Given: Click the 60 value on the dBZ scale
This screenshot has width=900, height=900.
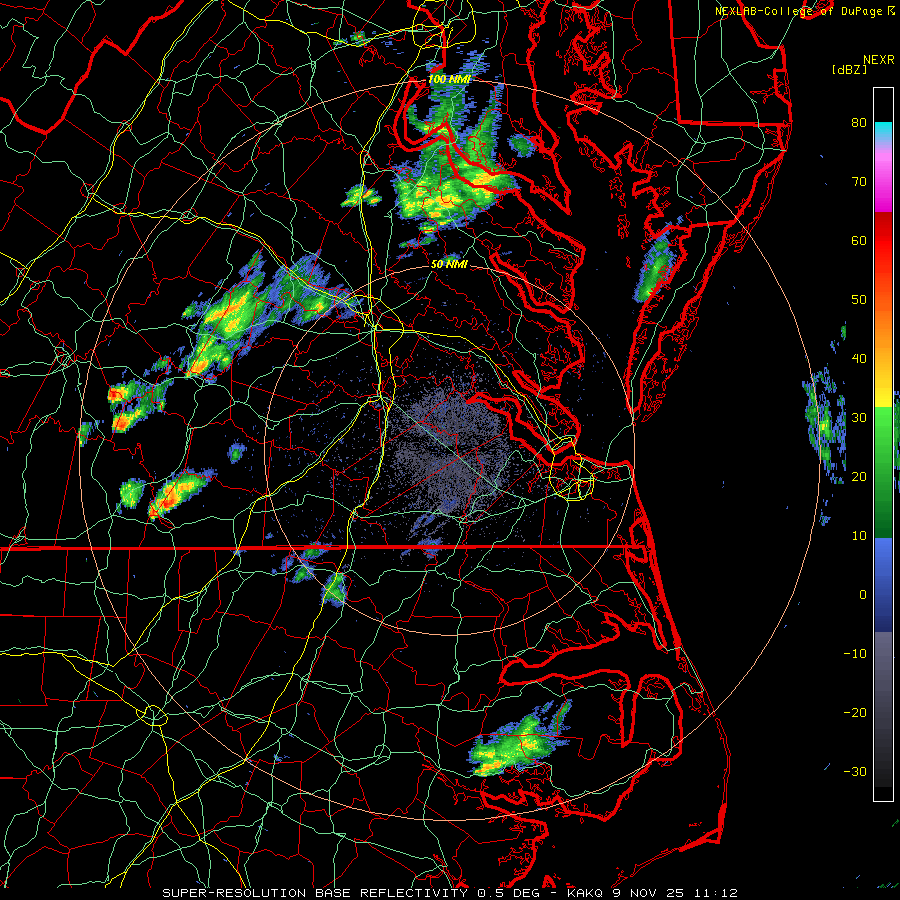Looking at the screenshot, I should (x=859, y=240).
